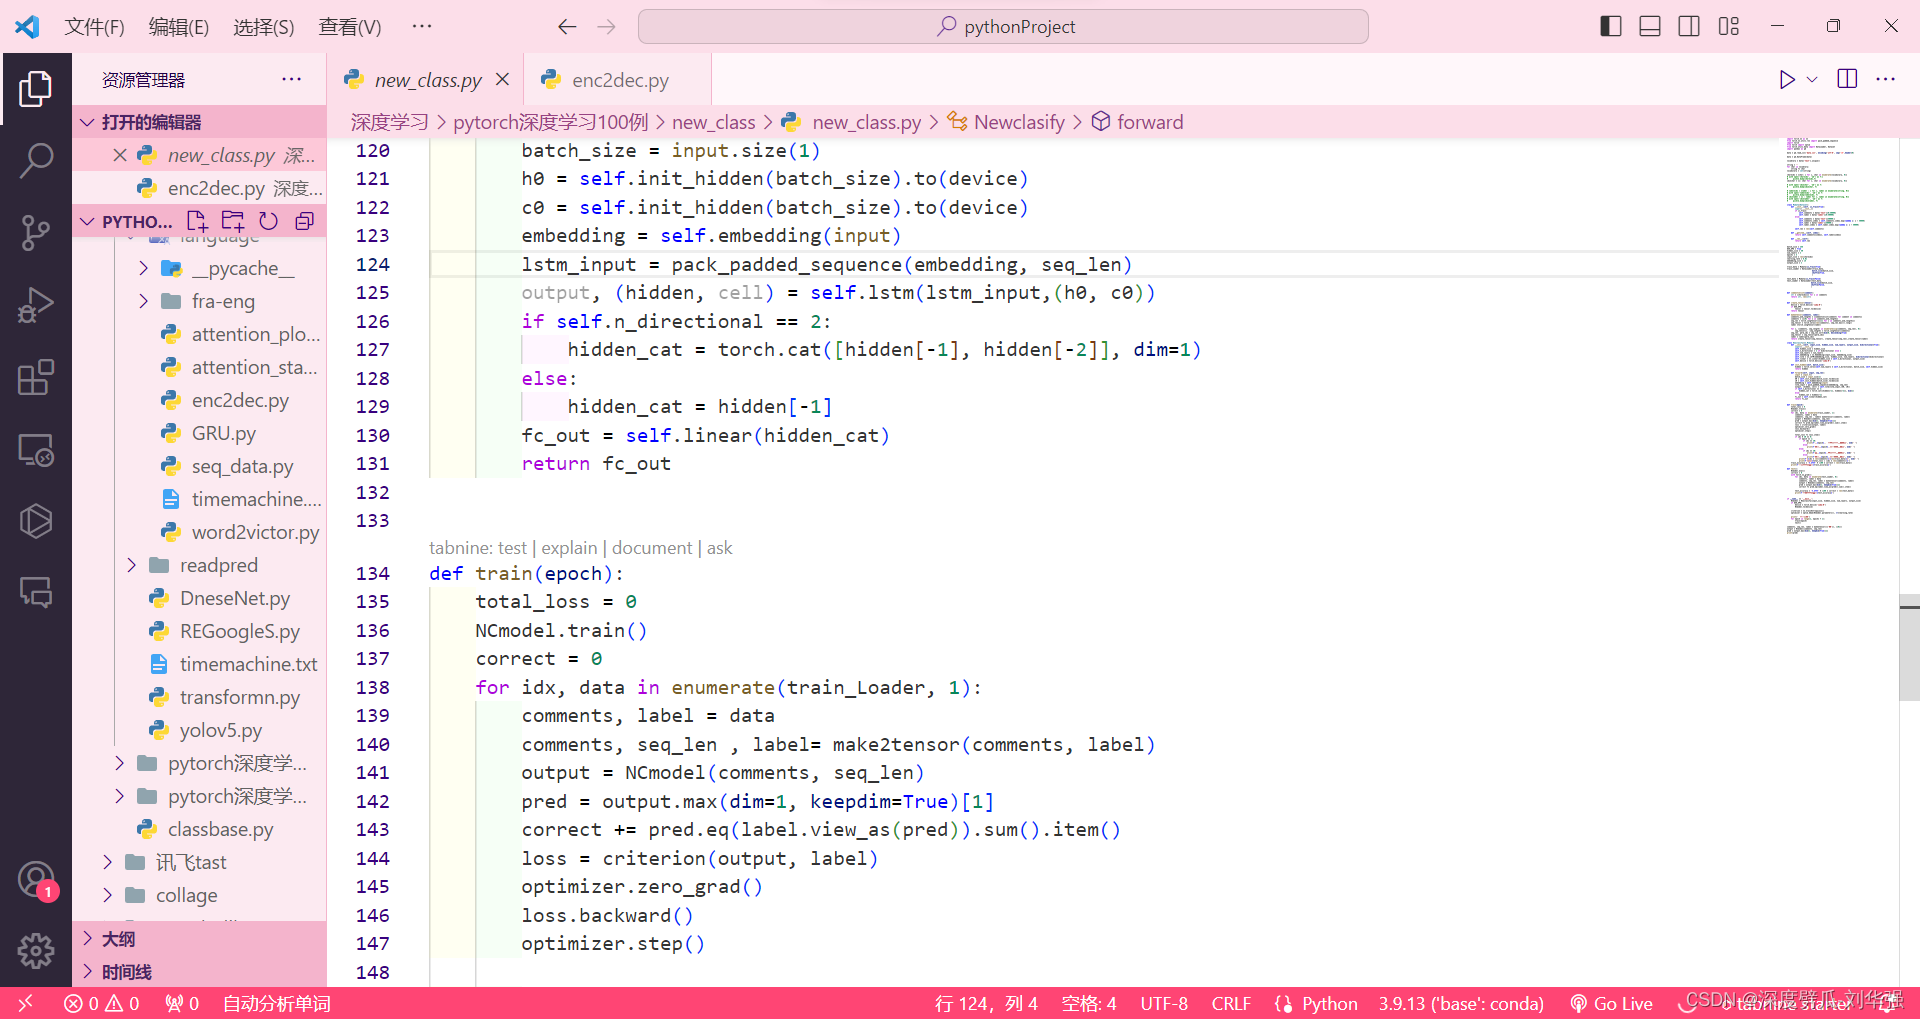Open Settings via the gear icon
The height and width of the screenshot is (1019, 1920).
click(36, 951)
